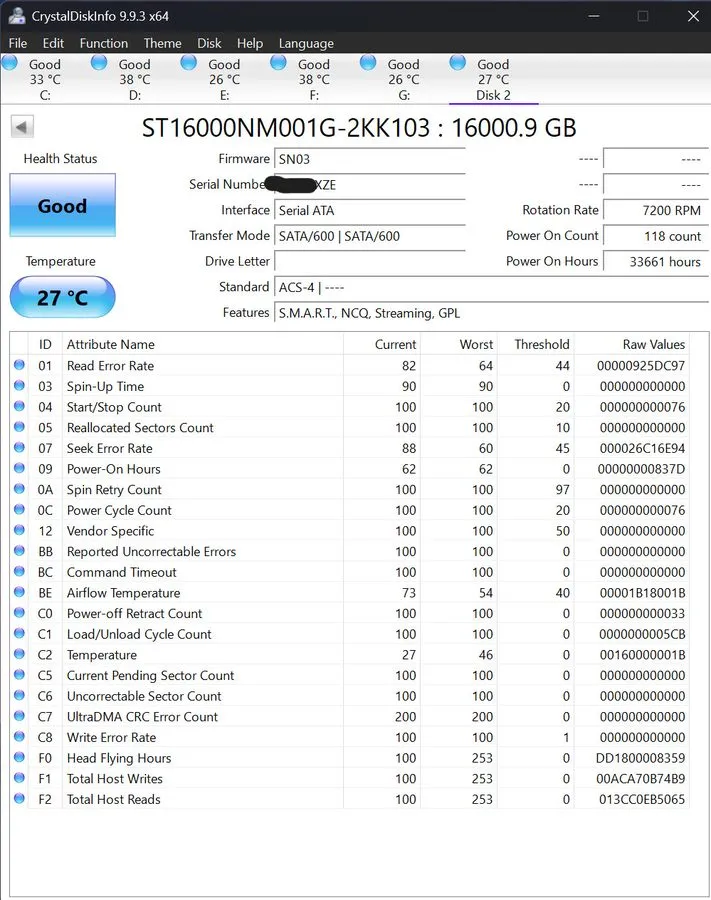This screenshot has width=711, height=900.
Task: Click status orb for Load/Unload Cycle Count
Action: click(x=19, y=633)
